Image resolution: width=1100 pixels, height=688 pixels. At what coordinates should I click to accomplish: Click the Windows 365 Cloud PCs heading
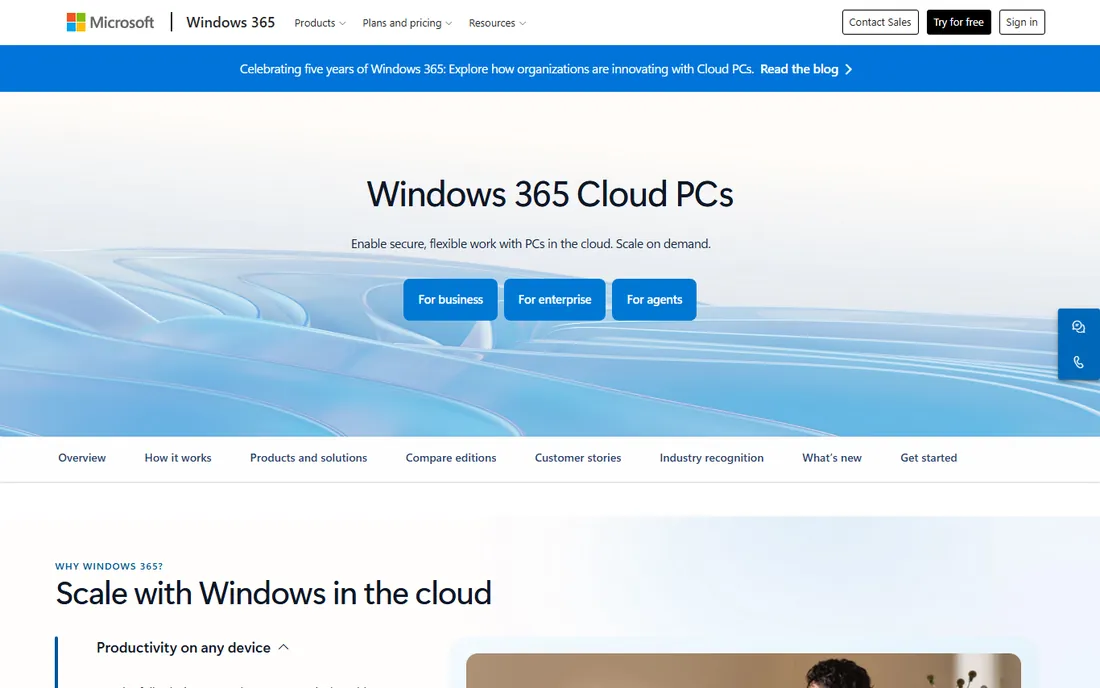(x=550, y=194)
